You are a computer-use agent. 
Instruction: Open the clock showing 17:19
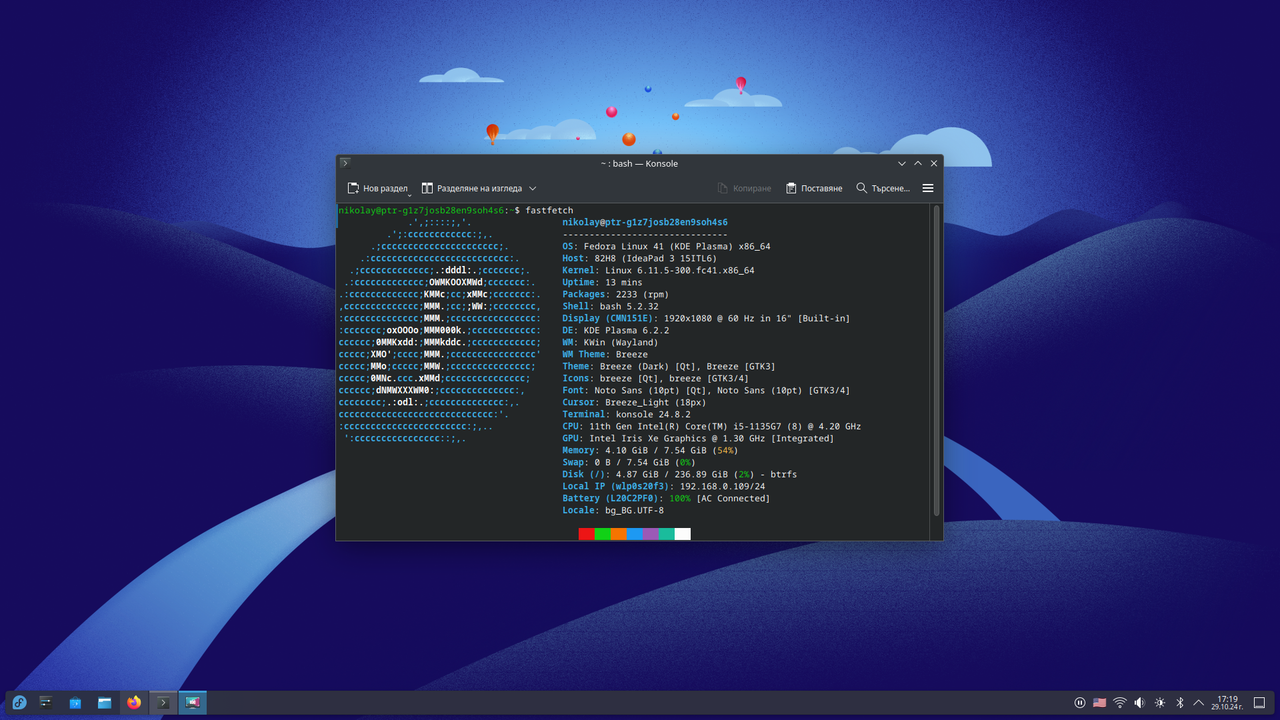coord(1227,703)
